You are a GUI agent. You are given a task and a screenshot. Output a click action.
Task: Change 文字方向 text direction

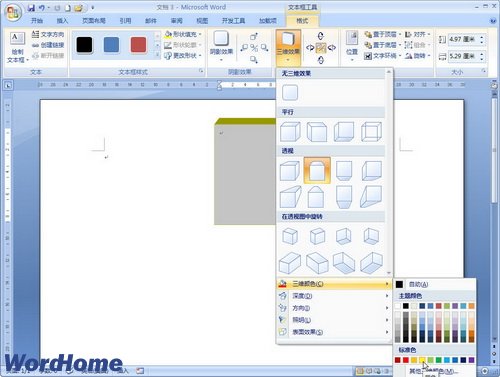click(48, 34)
